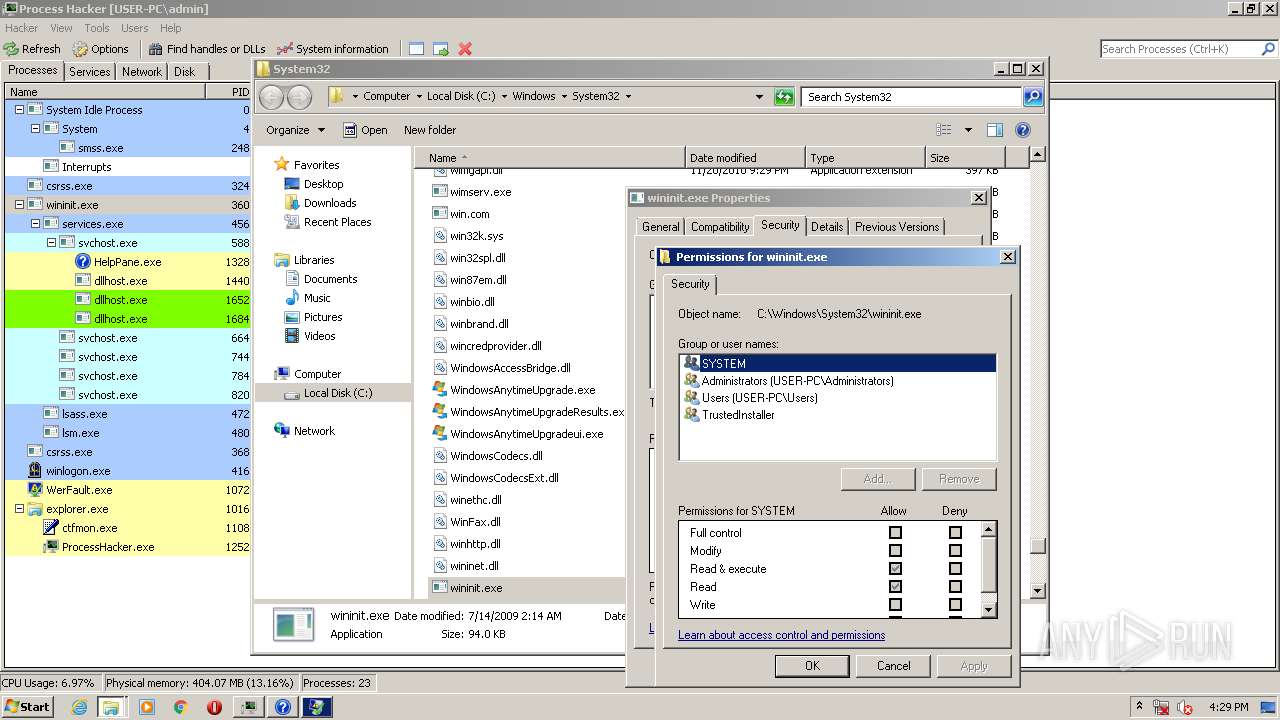Select winlogon.exe process row
This screenshot has width=1280, height=720.
127,471
